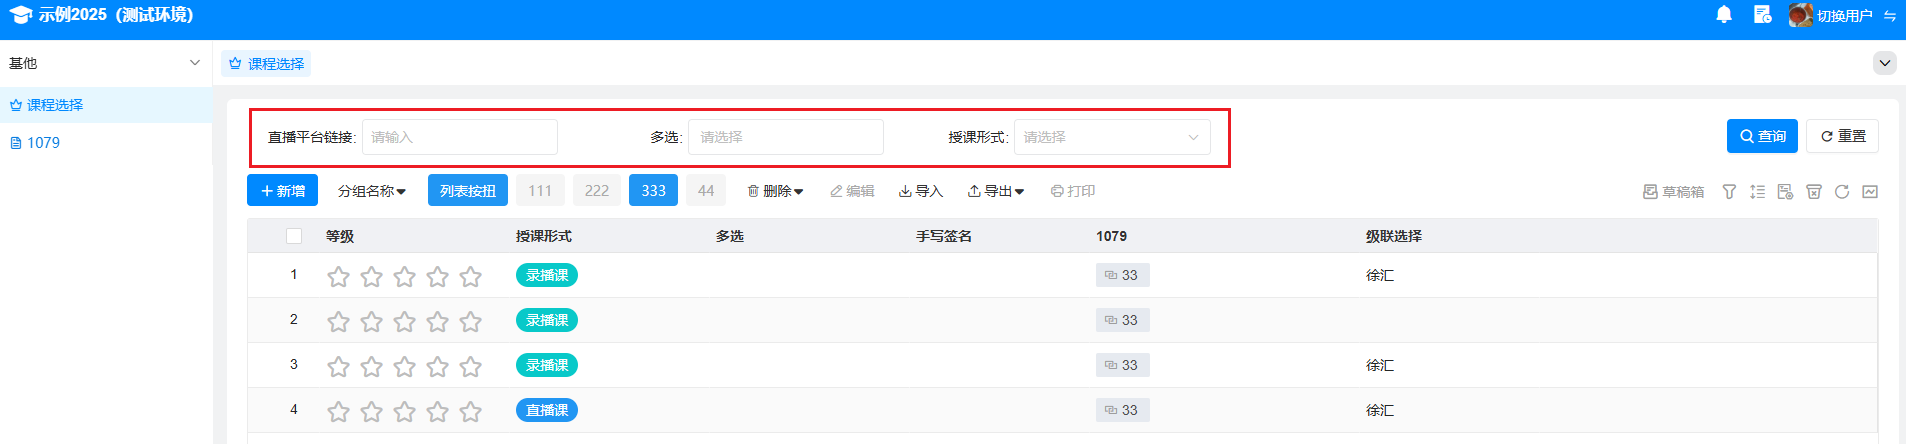Set row 1 rating to five stars
The width and height of the screenshot is (1906, 444).
coord(470,277)
